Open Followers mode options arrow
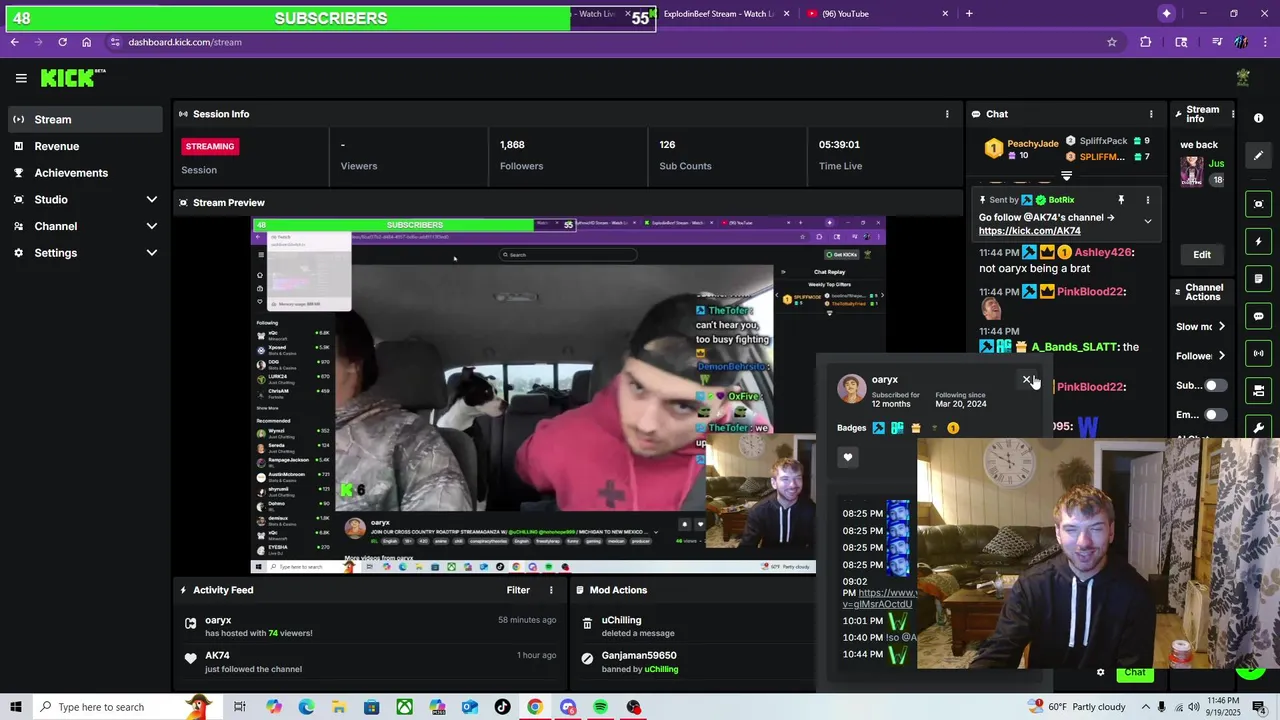Image resolution: width=1280 pixels, height=720 pixels. coord(1221,356)
